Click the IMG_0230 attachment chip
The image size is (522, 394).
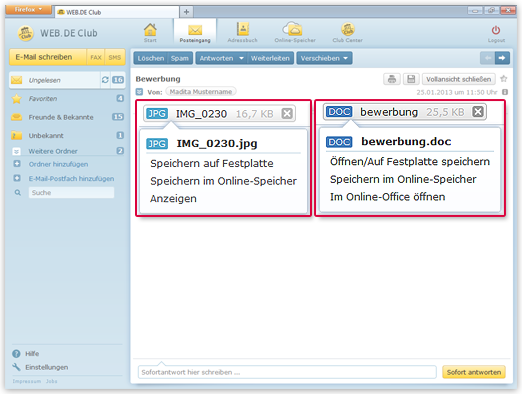219,114
